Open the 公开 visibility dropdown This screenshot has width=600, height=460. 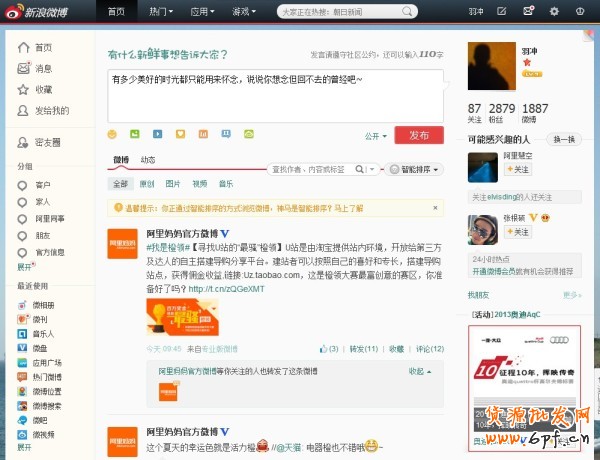pyautogui.click(x=375, y=136)
